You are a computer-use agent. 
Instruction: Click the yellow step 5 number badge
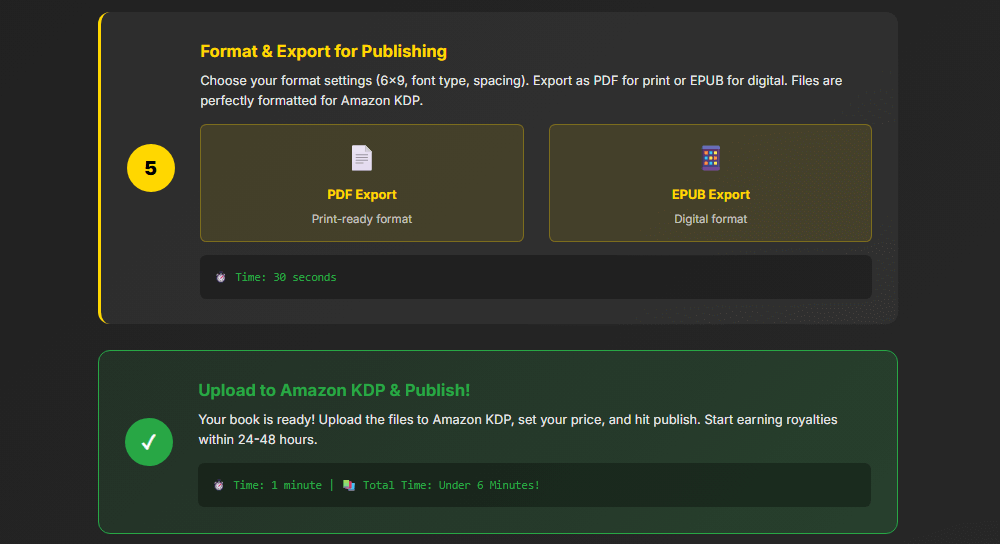coord(150,168)
